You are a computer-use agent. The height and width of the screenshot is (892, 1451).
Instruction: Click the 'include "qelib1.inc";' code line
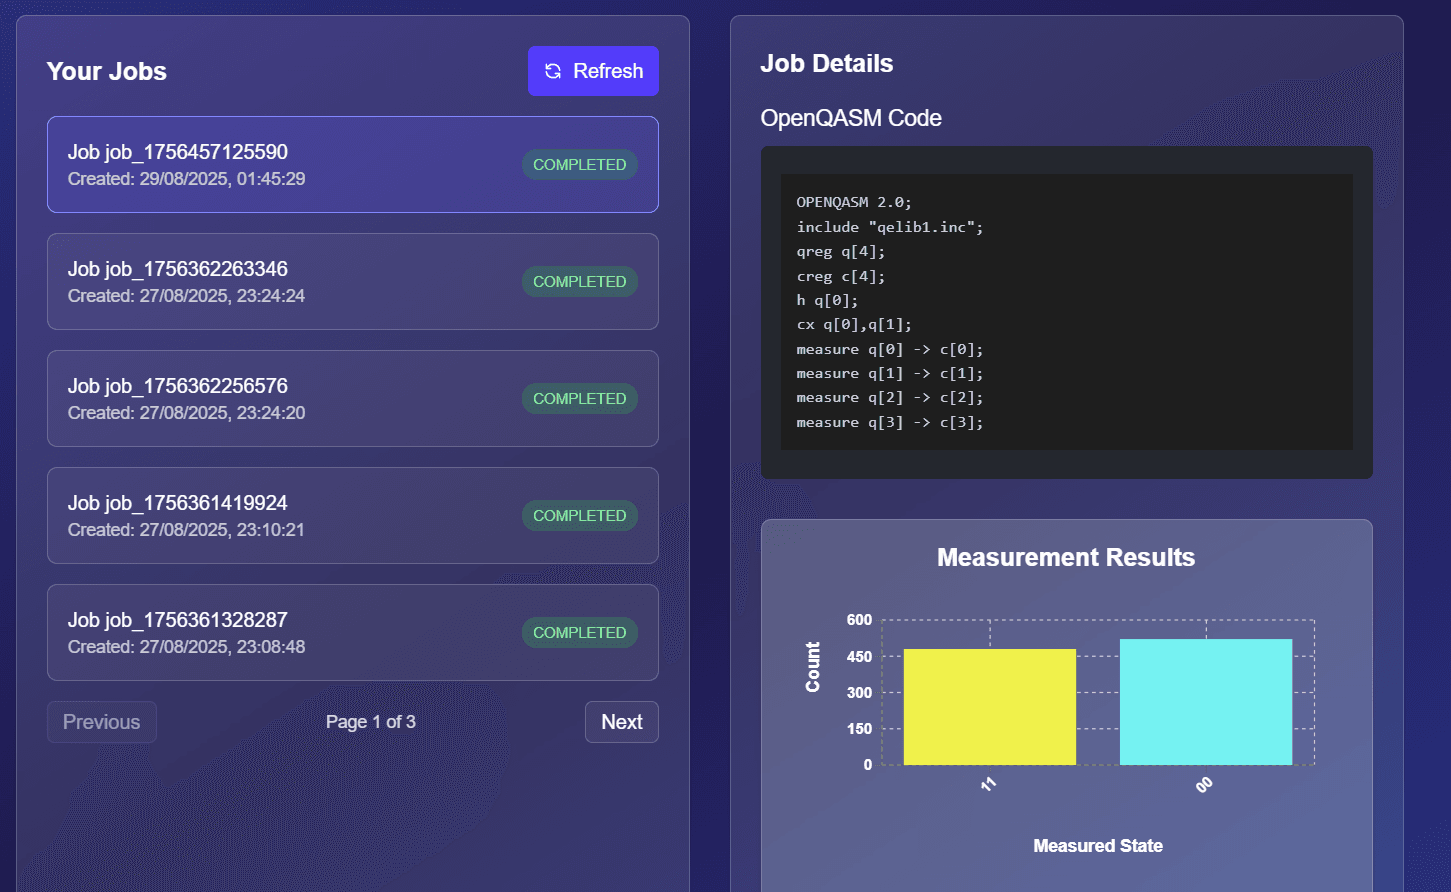890,227
